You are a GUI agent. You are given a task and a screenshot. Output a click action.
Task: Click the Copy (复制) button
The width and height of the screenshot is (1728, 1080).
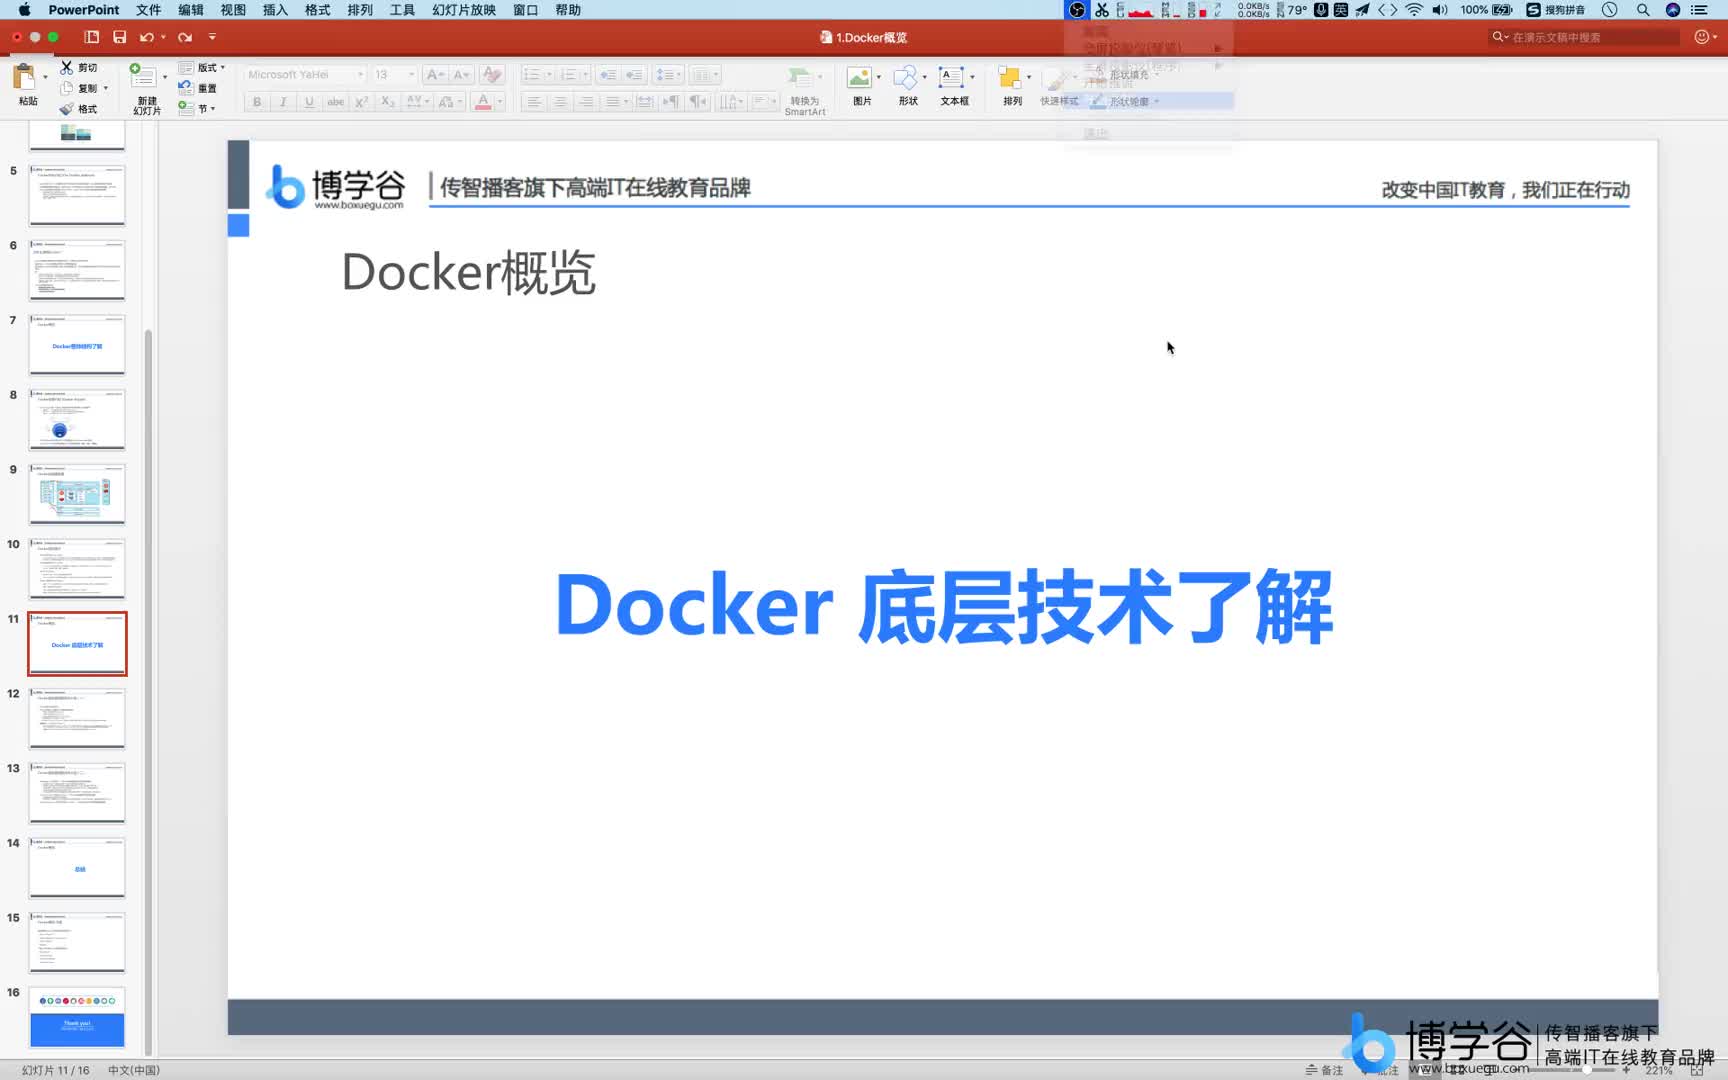point(79,88)
